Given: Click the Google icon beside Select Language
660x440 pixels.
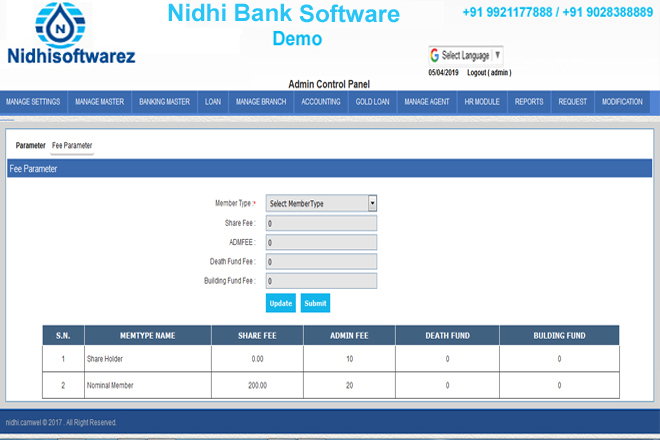Looking at the screenshot, I should tap(435, 55).
